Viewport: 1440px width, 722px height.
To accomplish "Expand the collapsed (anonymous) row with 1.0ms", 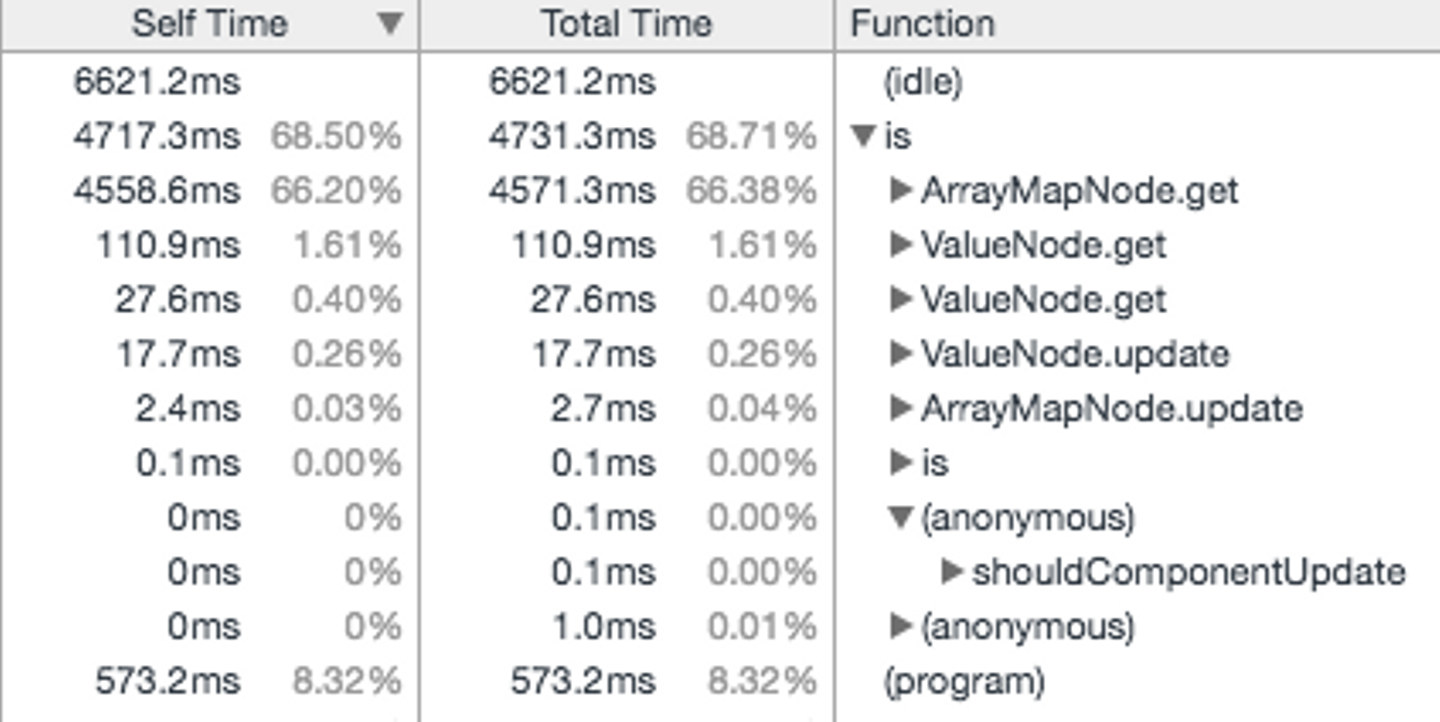I will pyautogui.click(x=901, y=627).
